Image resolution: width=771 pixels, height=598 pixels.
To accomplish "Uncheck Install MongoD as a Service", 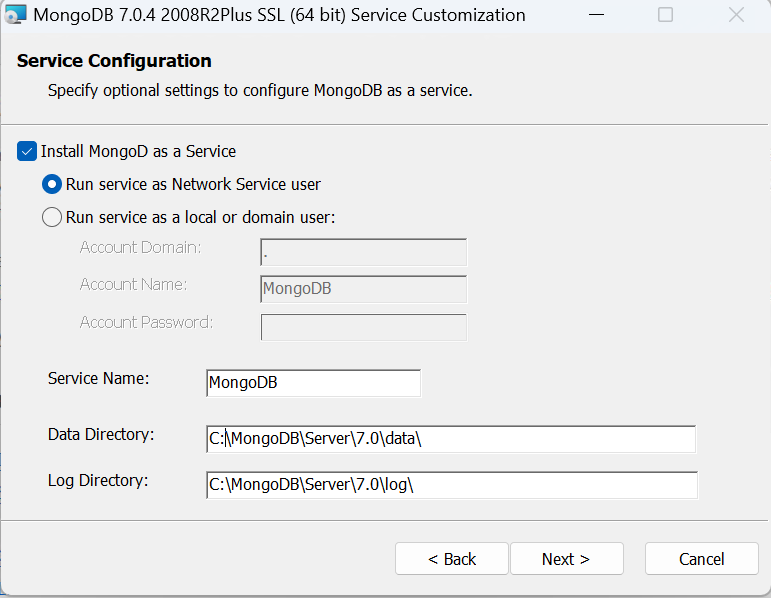I will 27,152.
